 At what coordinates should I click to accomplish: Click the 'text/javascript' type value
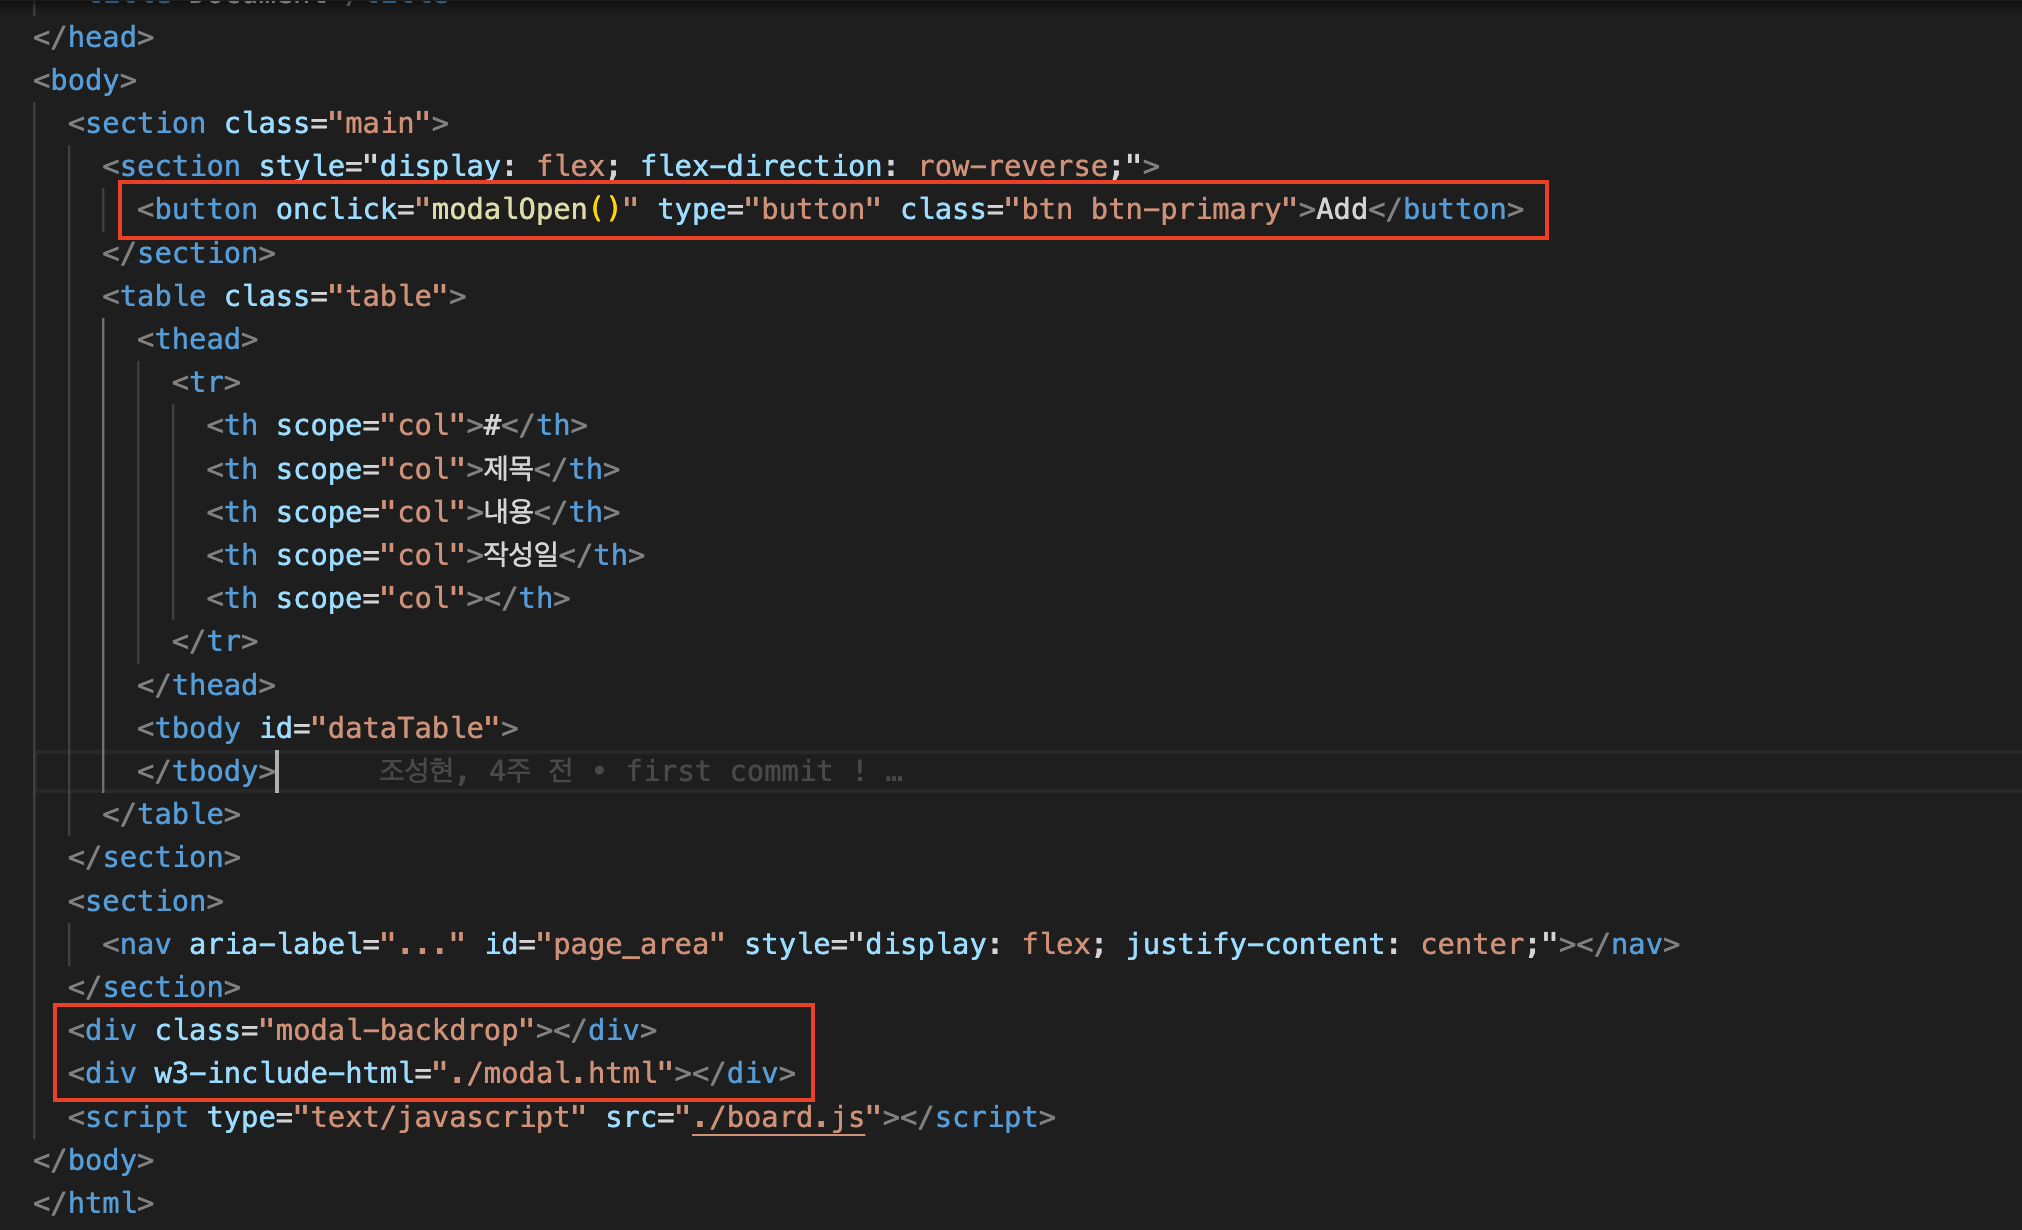[440, 1117]
